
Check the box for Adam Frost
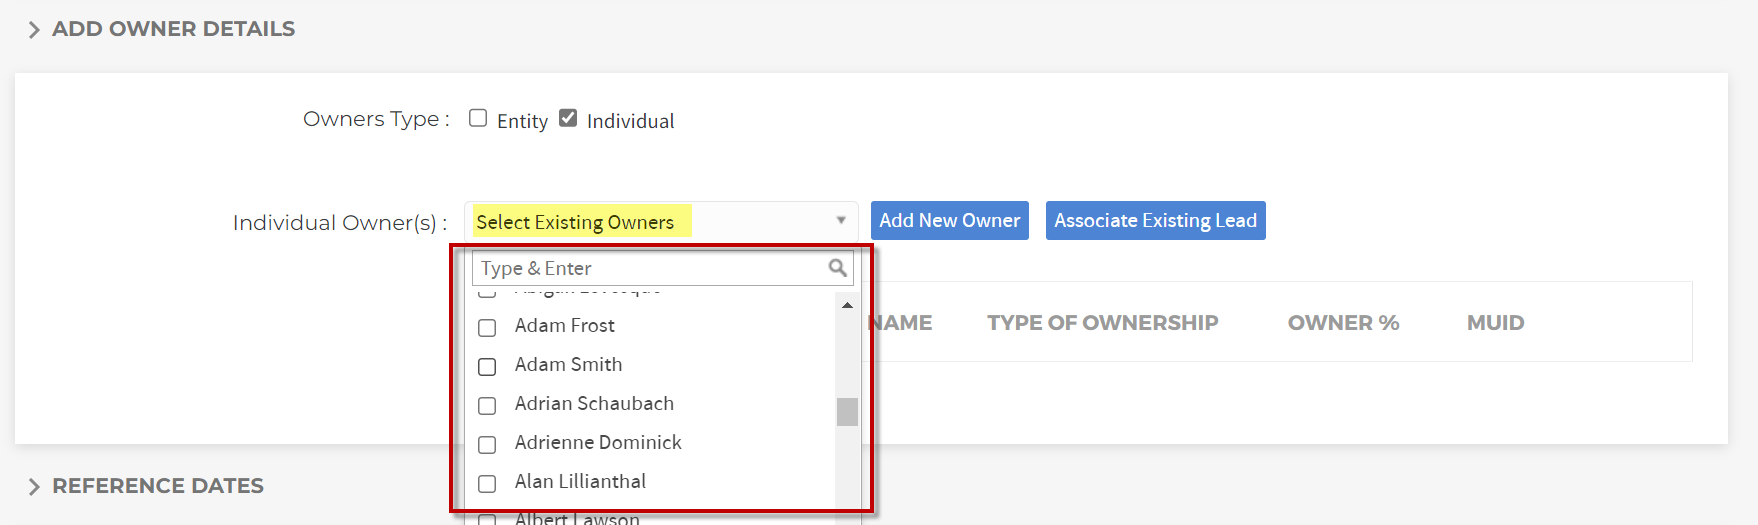click(487, 328)
